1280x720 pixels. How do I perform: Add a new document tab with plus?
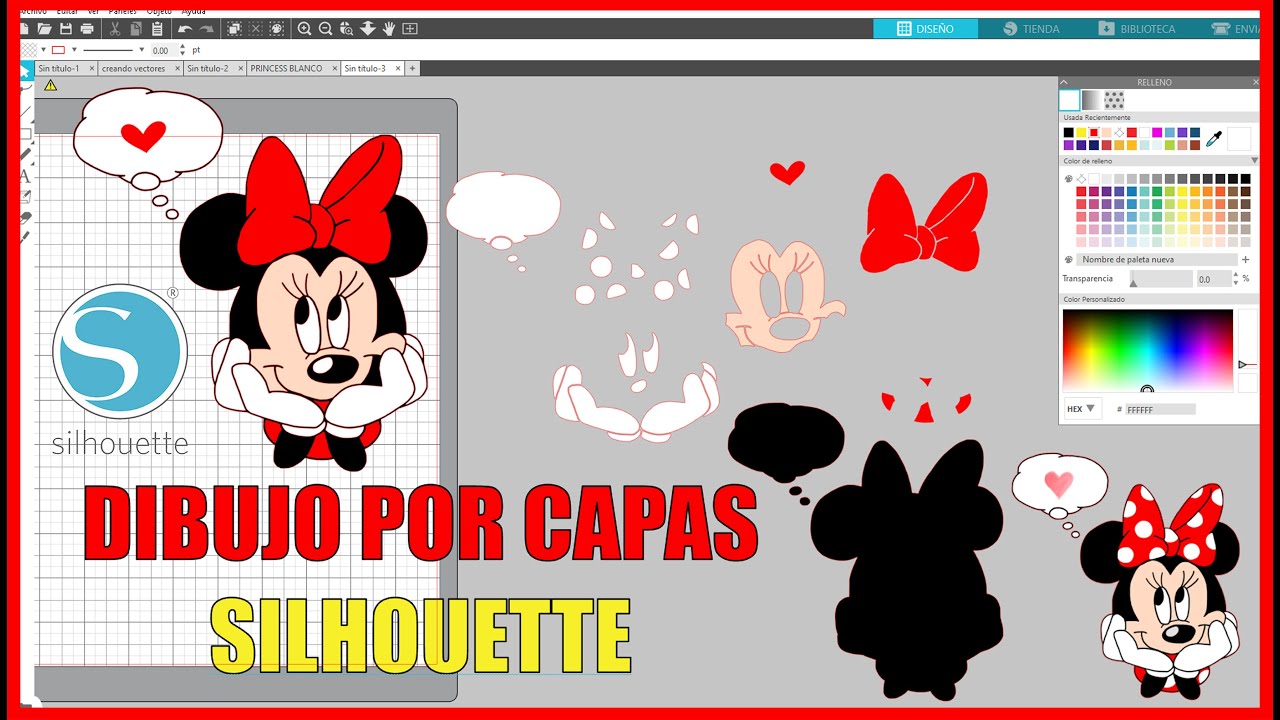pos(412,68)
